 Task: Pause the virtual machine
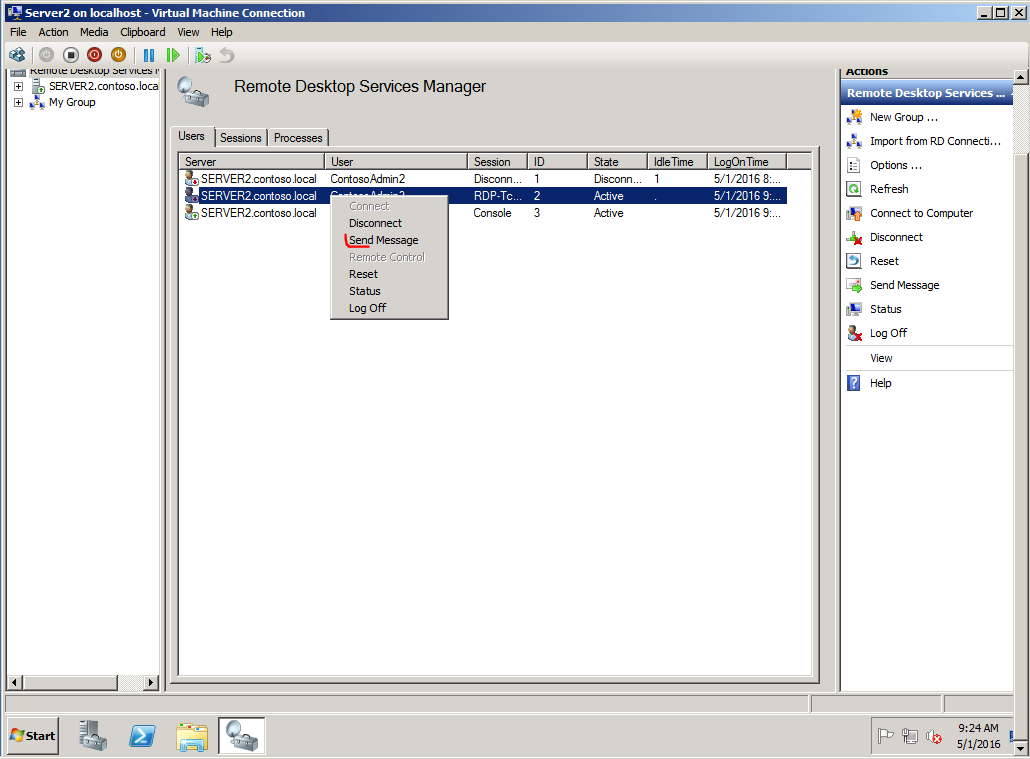click(x=149, y=55)
